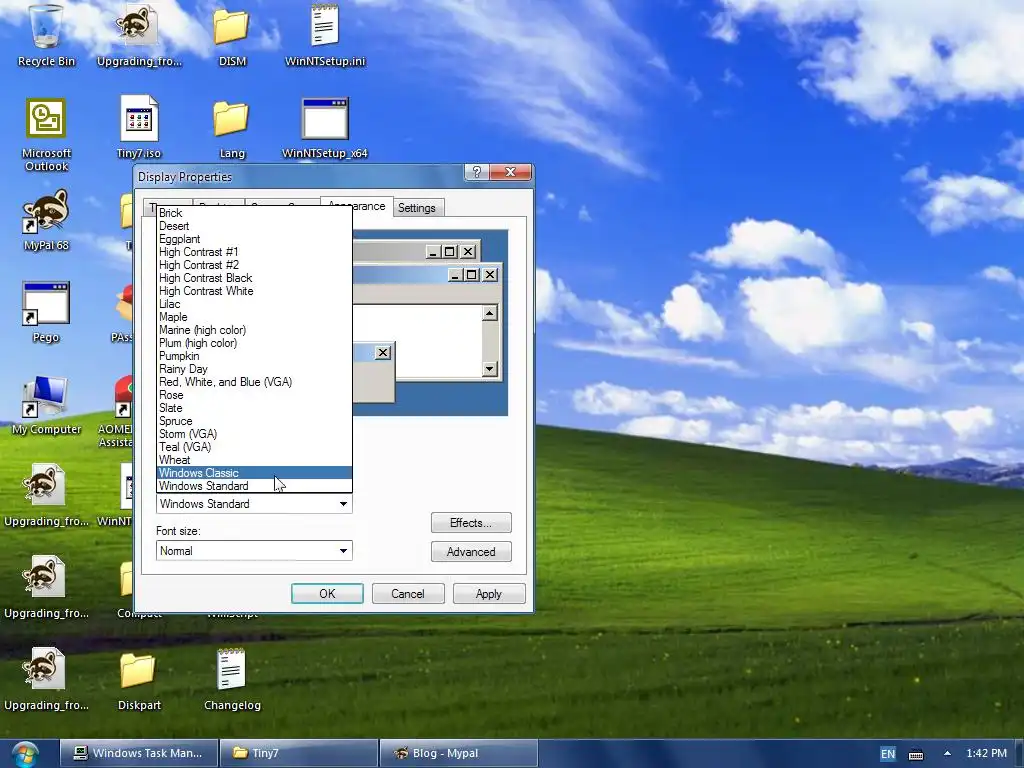Choose Wheat color scheme
The image size is (1024, 768).
(255, 460)
